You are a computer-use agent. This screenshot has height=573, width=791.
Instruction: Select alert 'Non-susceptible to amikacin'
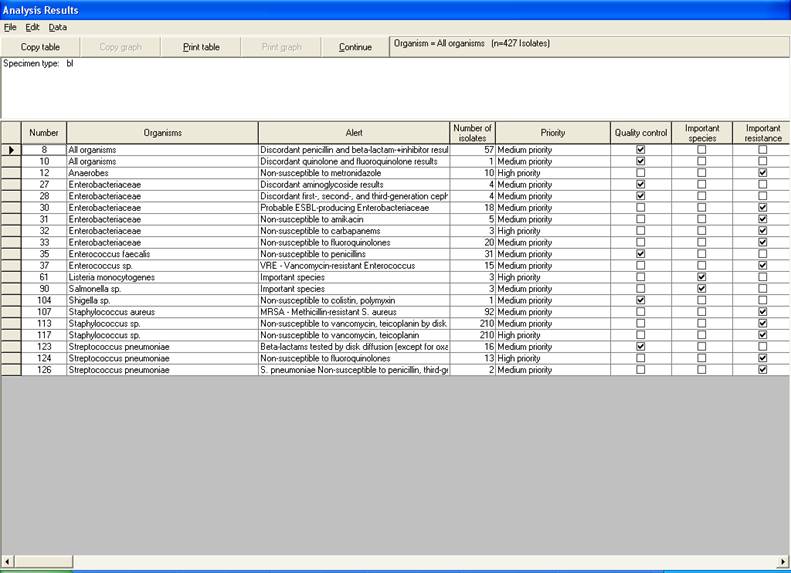[x=354, y=219]
